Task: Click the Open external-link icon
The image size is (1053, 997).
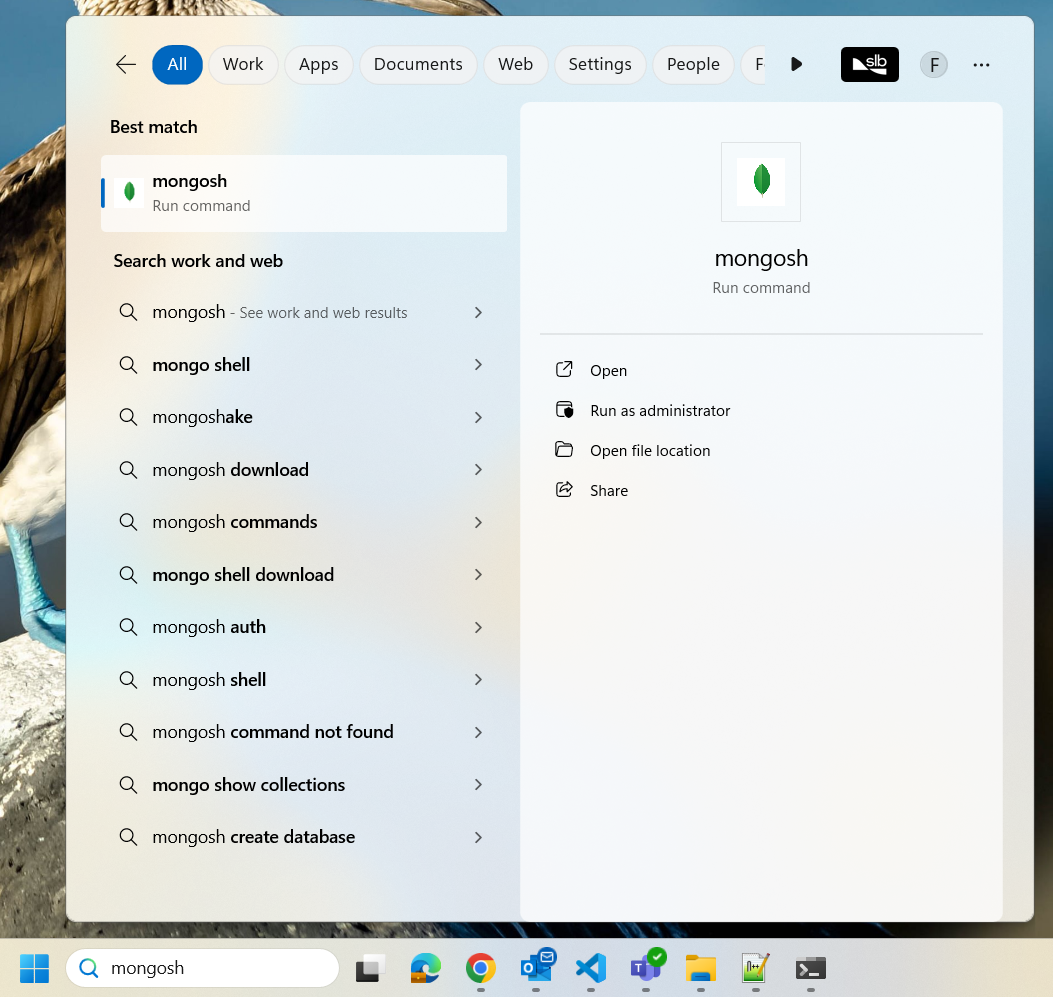Action: click(564, 369)
